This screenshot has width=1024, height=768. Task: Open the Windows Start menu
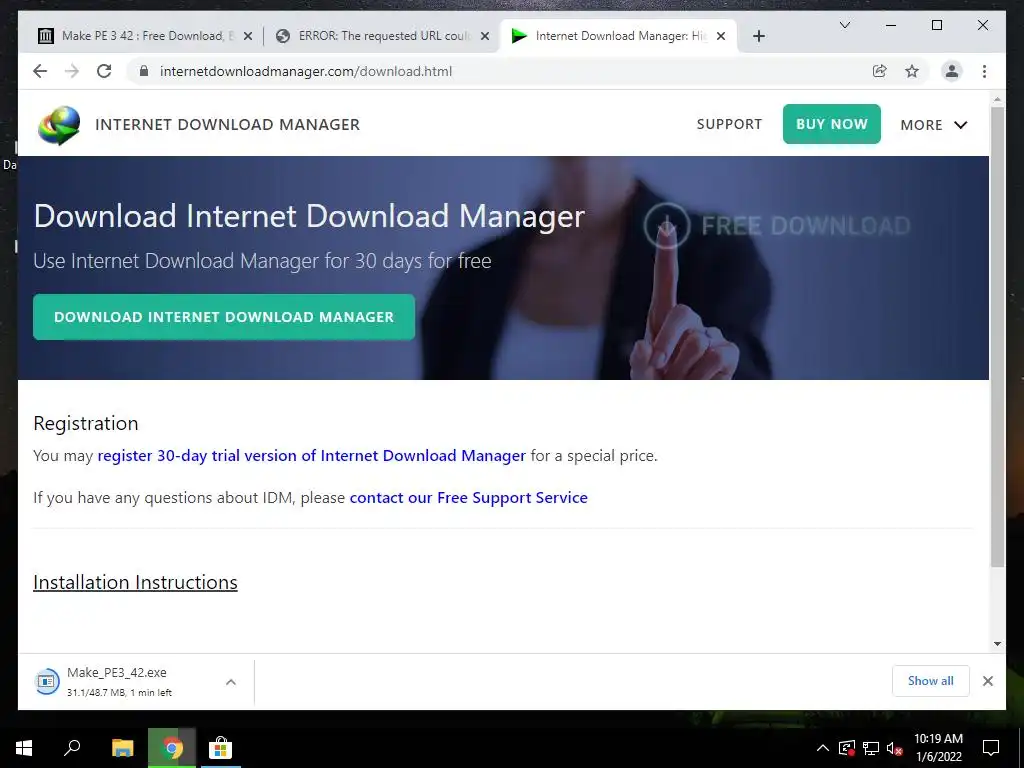click(x=24, y=748)
